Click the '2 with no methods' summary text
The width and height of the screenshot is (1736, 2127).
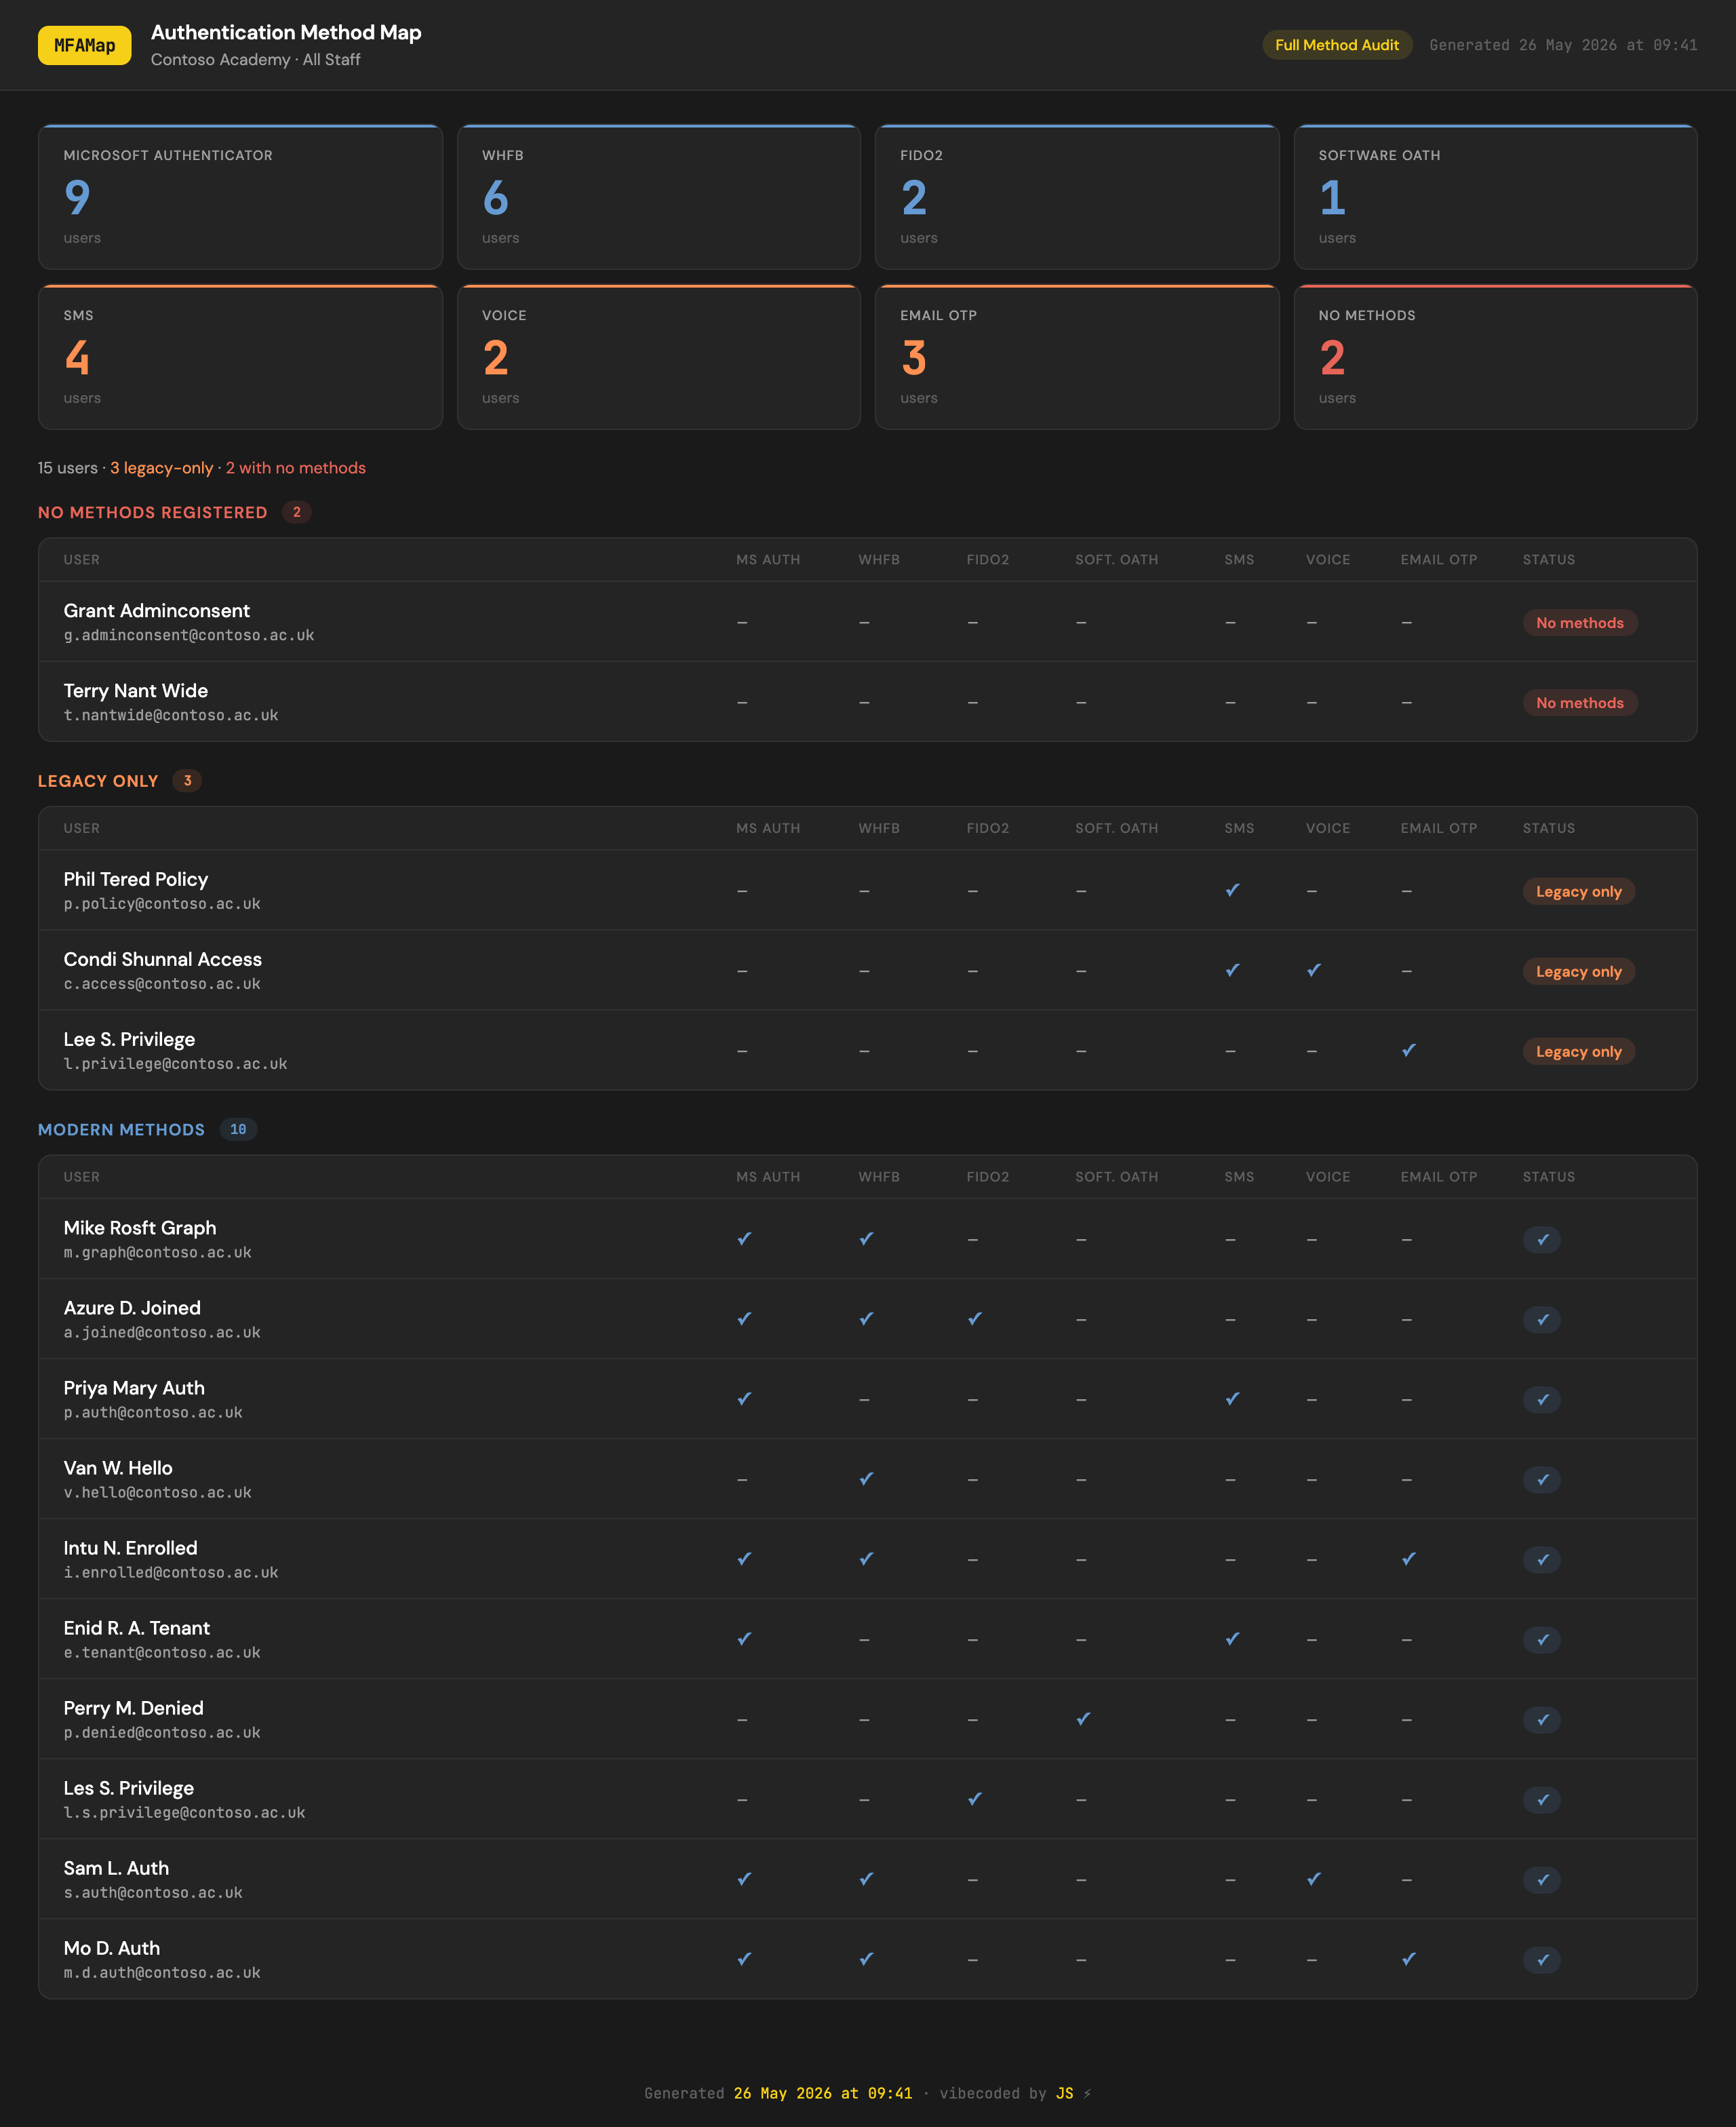pyautogui.click(x=296, y=468)
